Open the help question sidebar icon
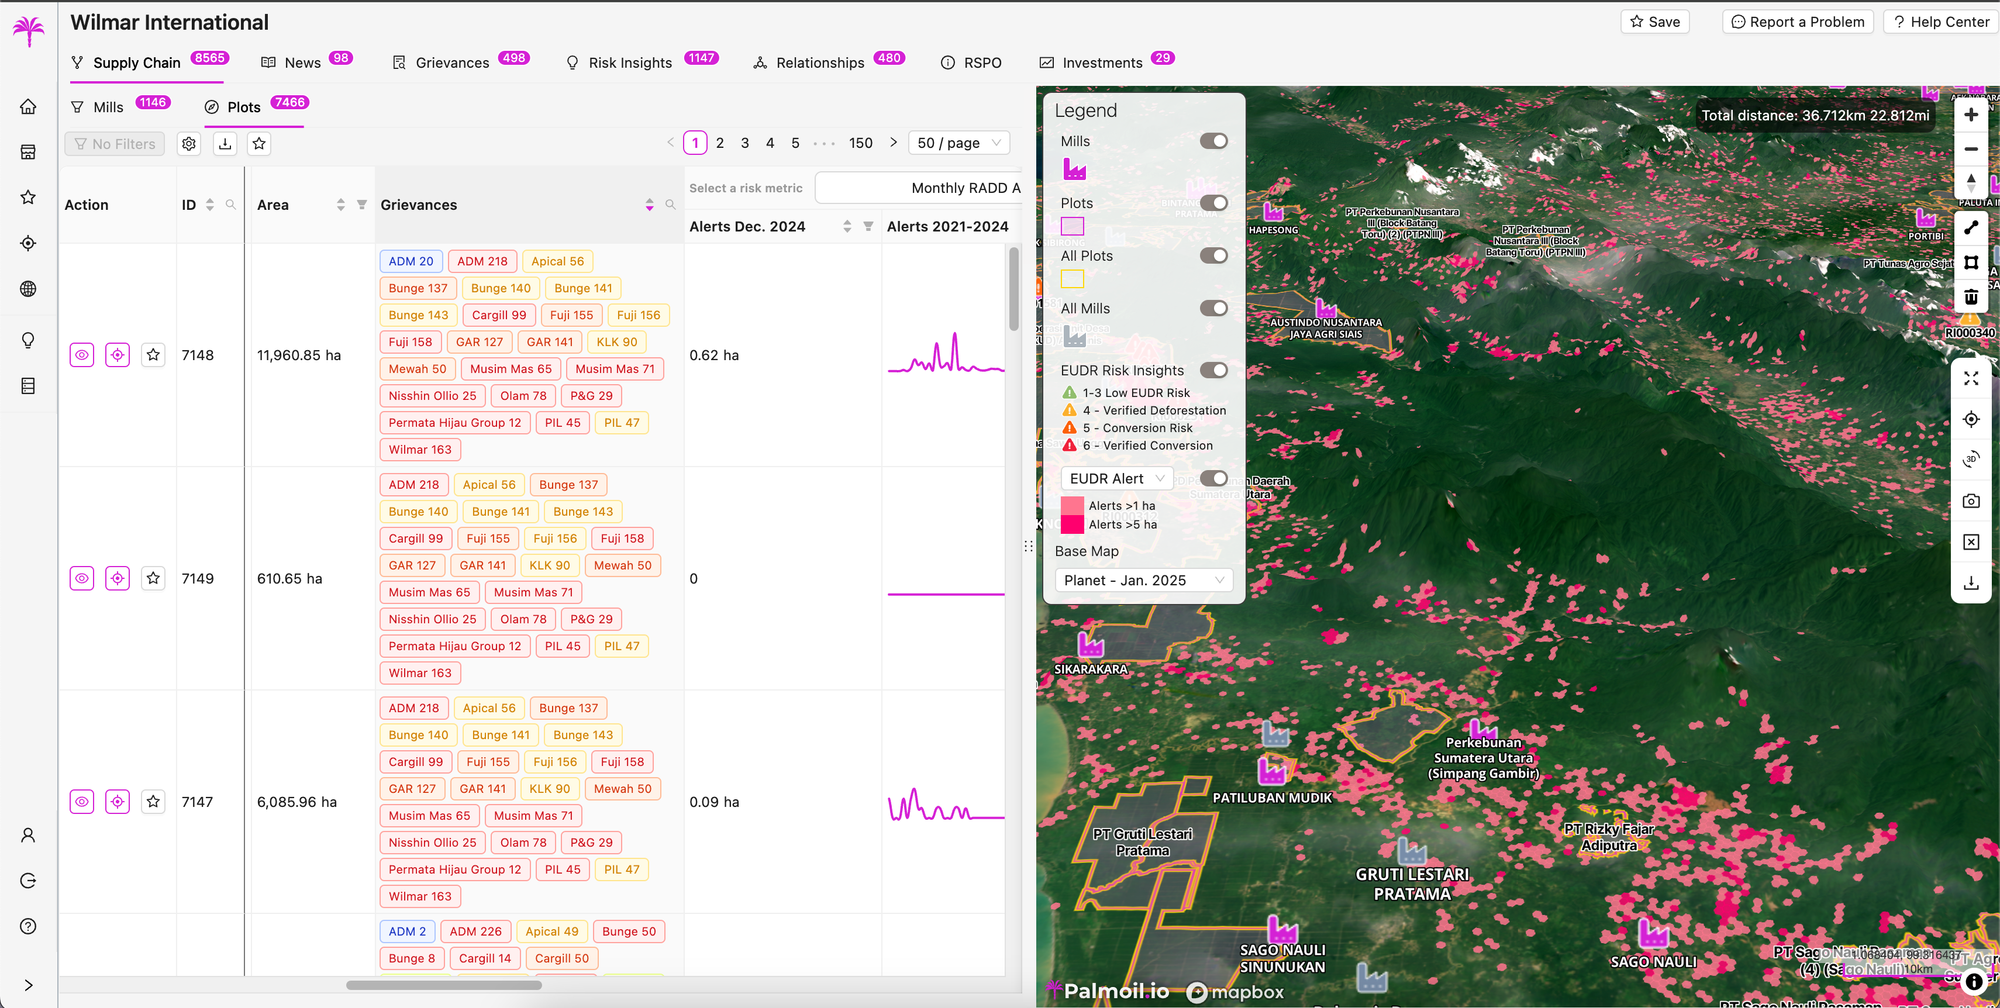Image resolution: width=2000 pixels, height=1008 pixels. [x=28, y=926]
